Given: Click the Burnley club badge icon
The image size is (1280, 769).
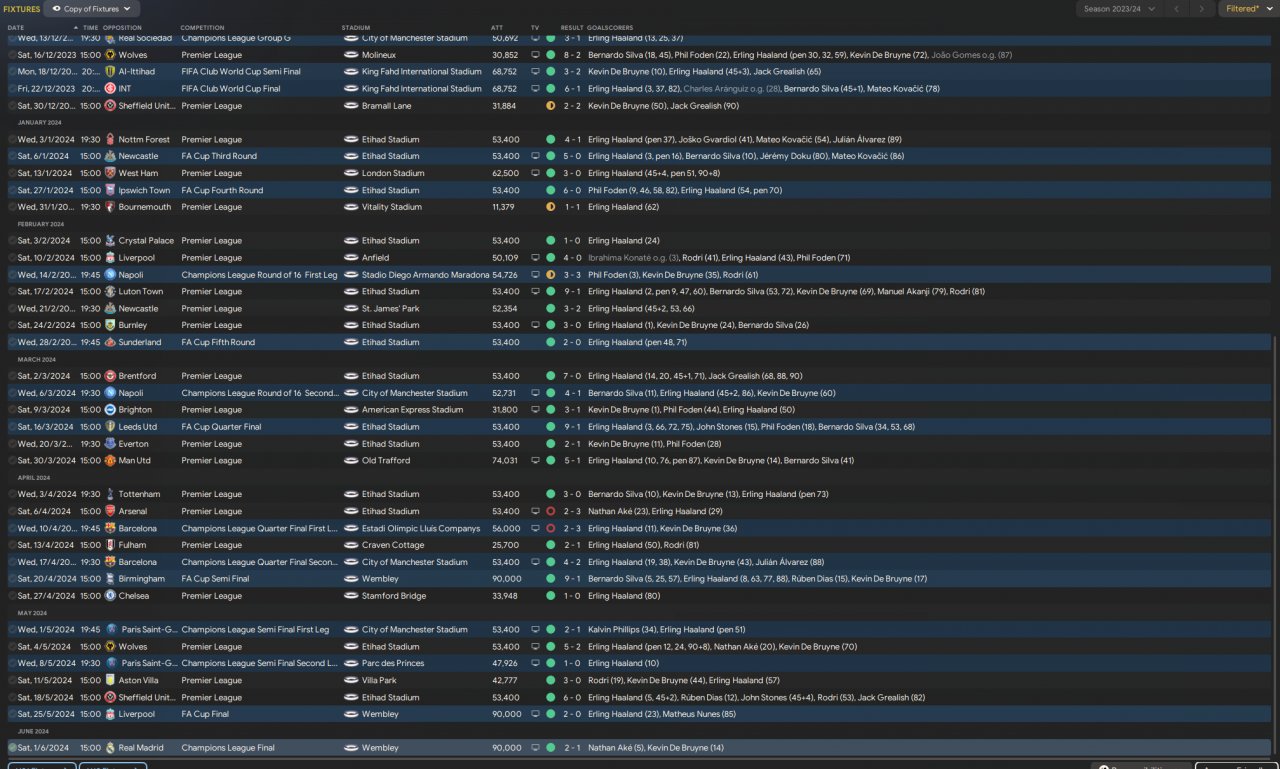Looking at the screenshot, I should 110,325.
